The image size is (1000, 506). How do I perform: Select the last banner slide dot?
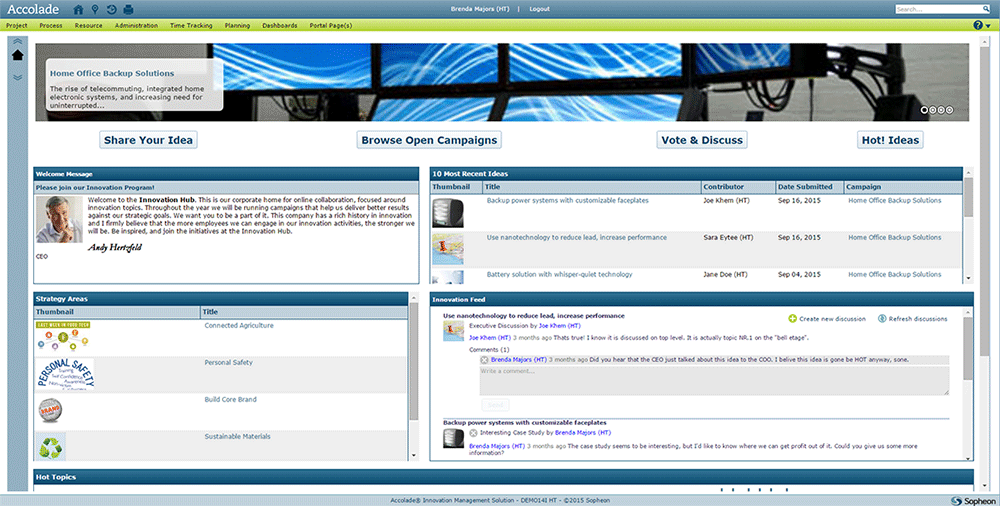(x=949, y=110)
